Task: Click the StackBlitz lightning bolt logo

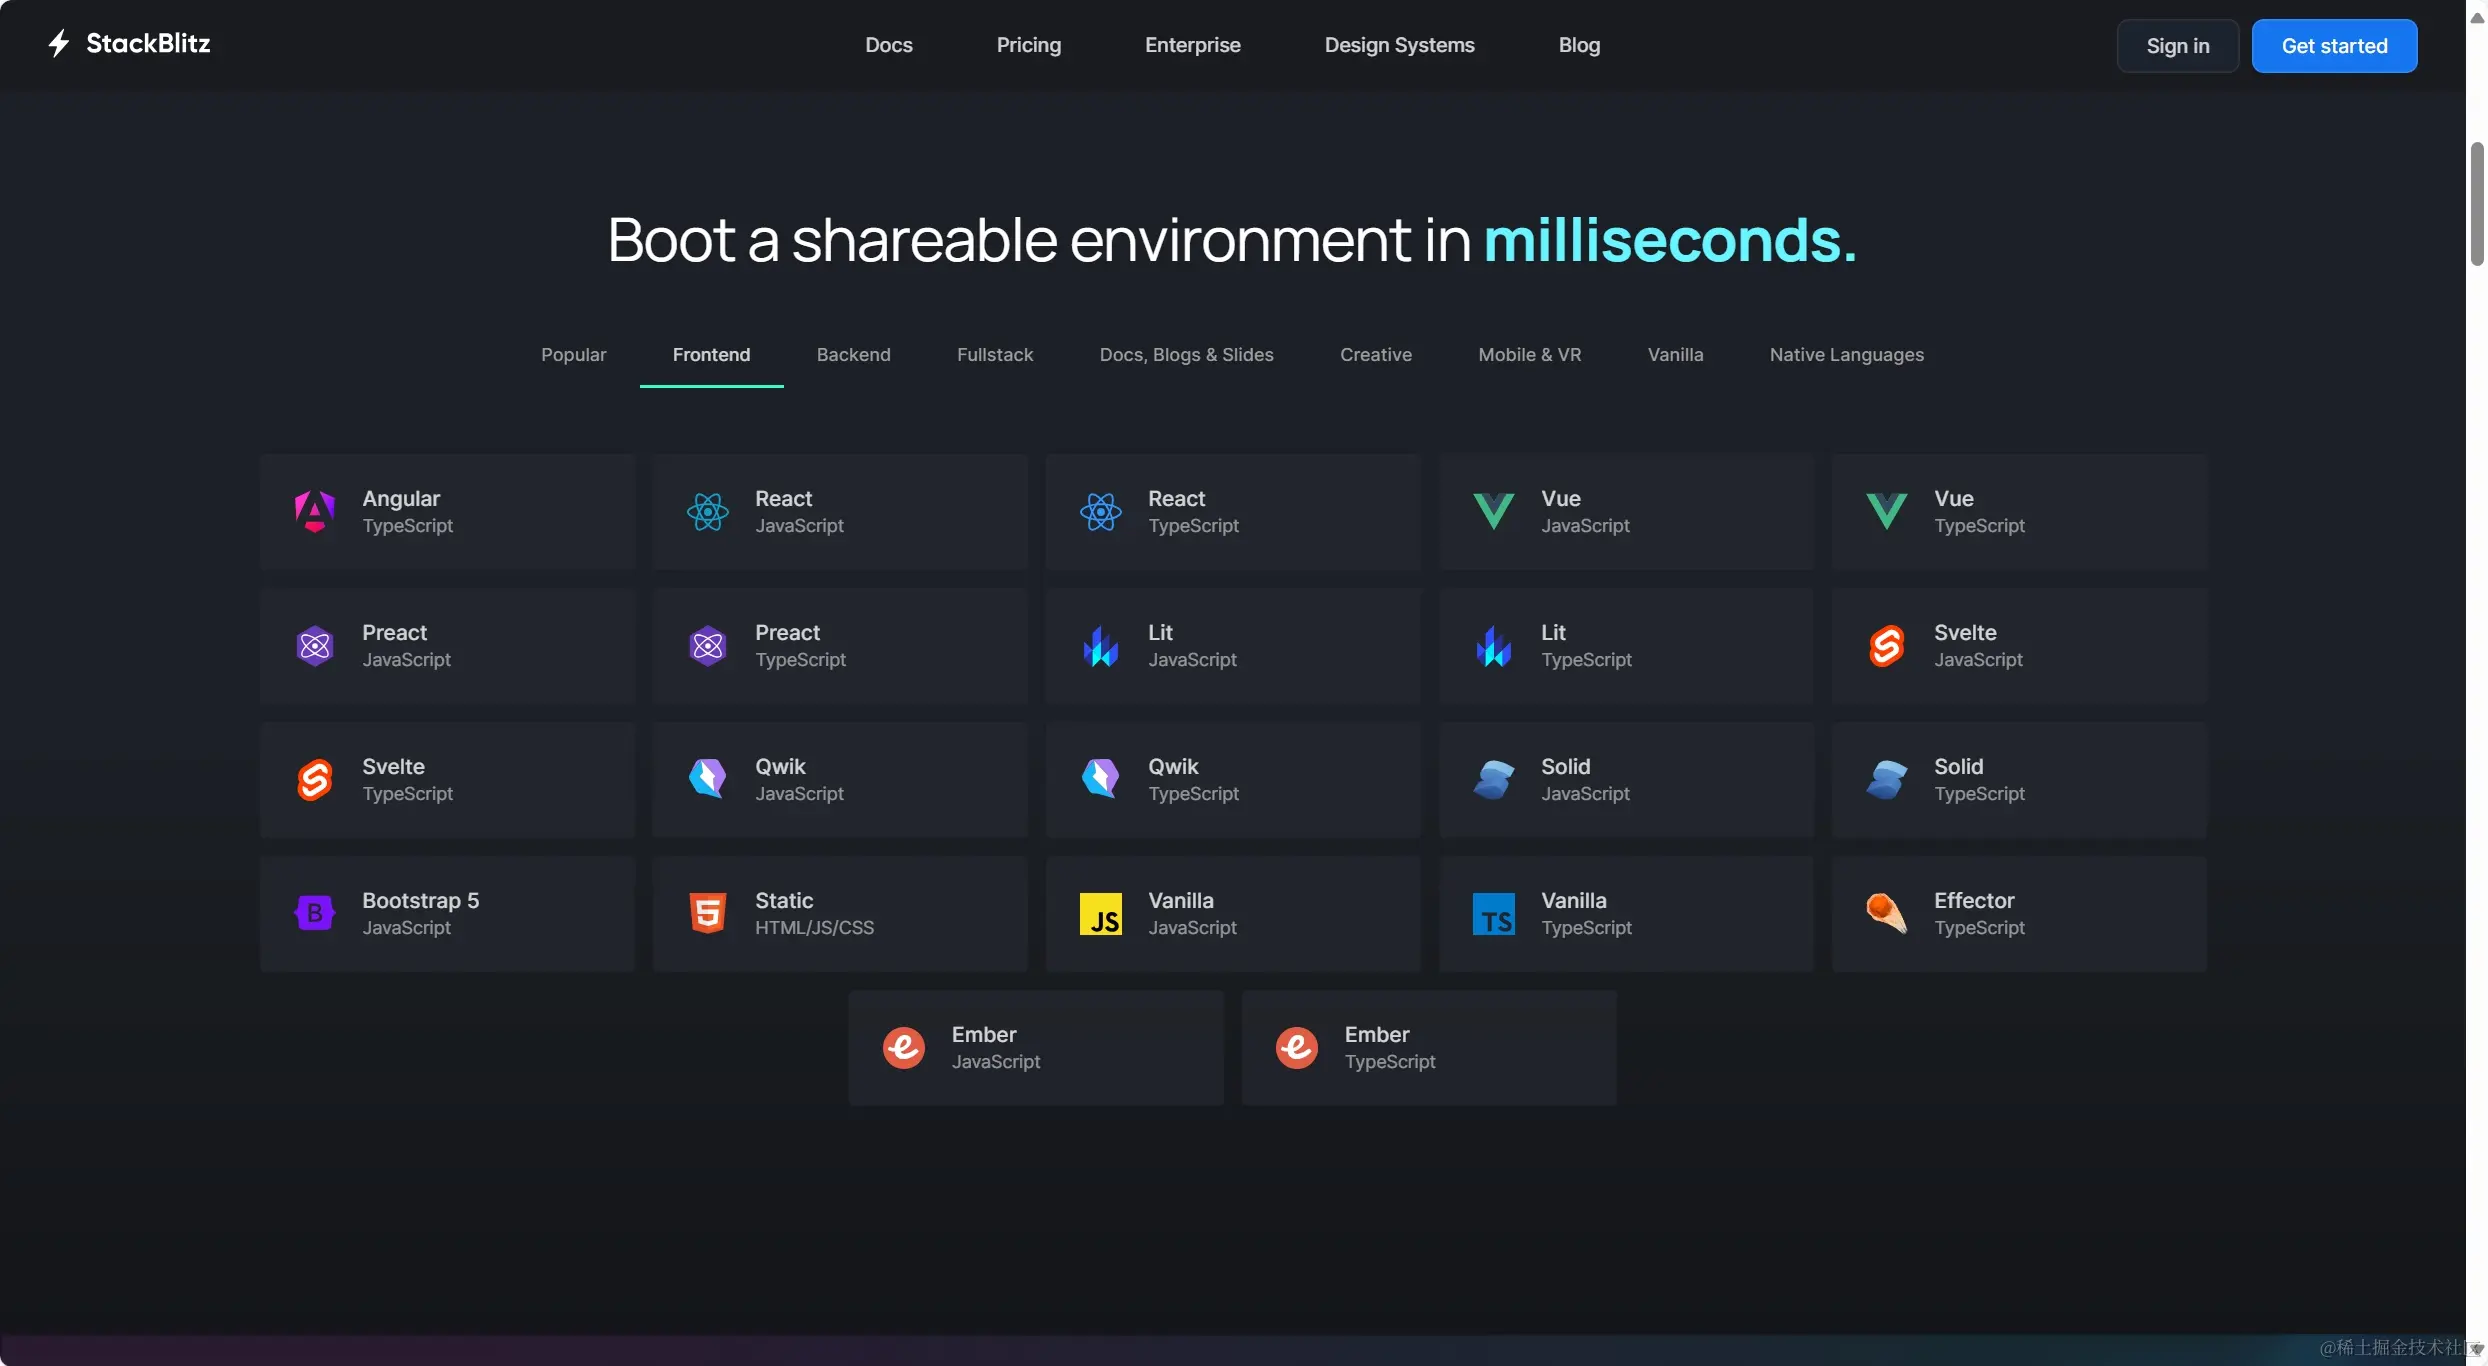Action: [x=59, y=44]
